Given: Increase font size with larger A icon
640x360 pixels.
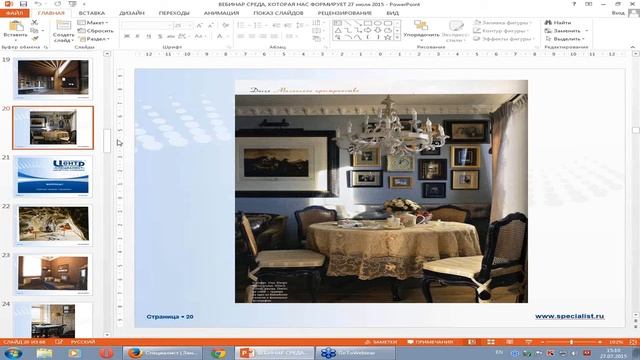Looking at the screenshot, I should 200,25.
